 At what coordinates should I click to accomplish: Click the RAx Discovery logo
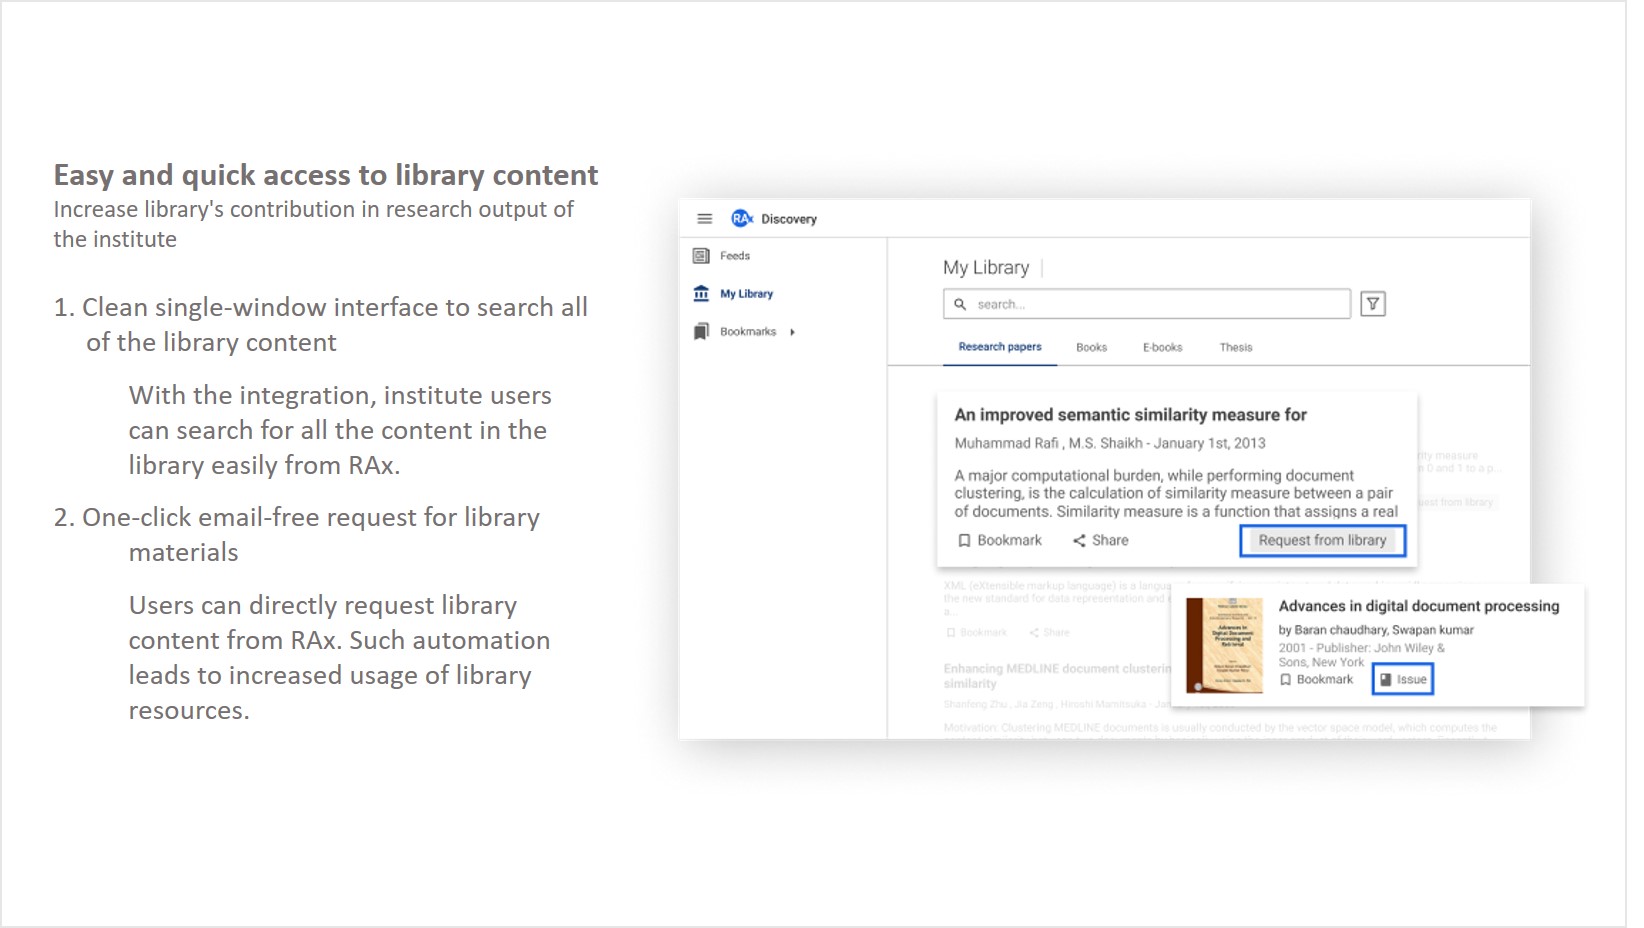point(742,219)
